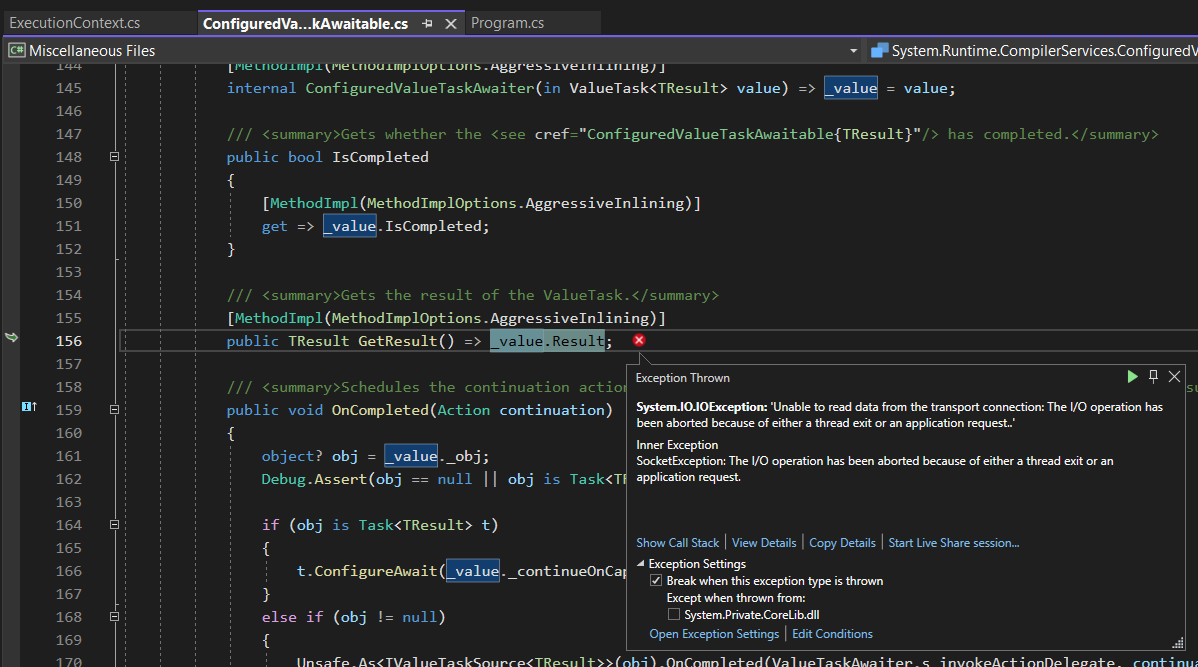
Task: Pin the ConfiguredValueTaskAwaitable.cs tab
Action: tap(427, 24)
